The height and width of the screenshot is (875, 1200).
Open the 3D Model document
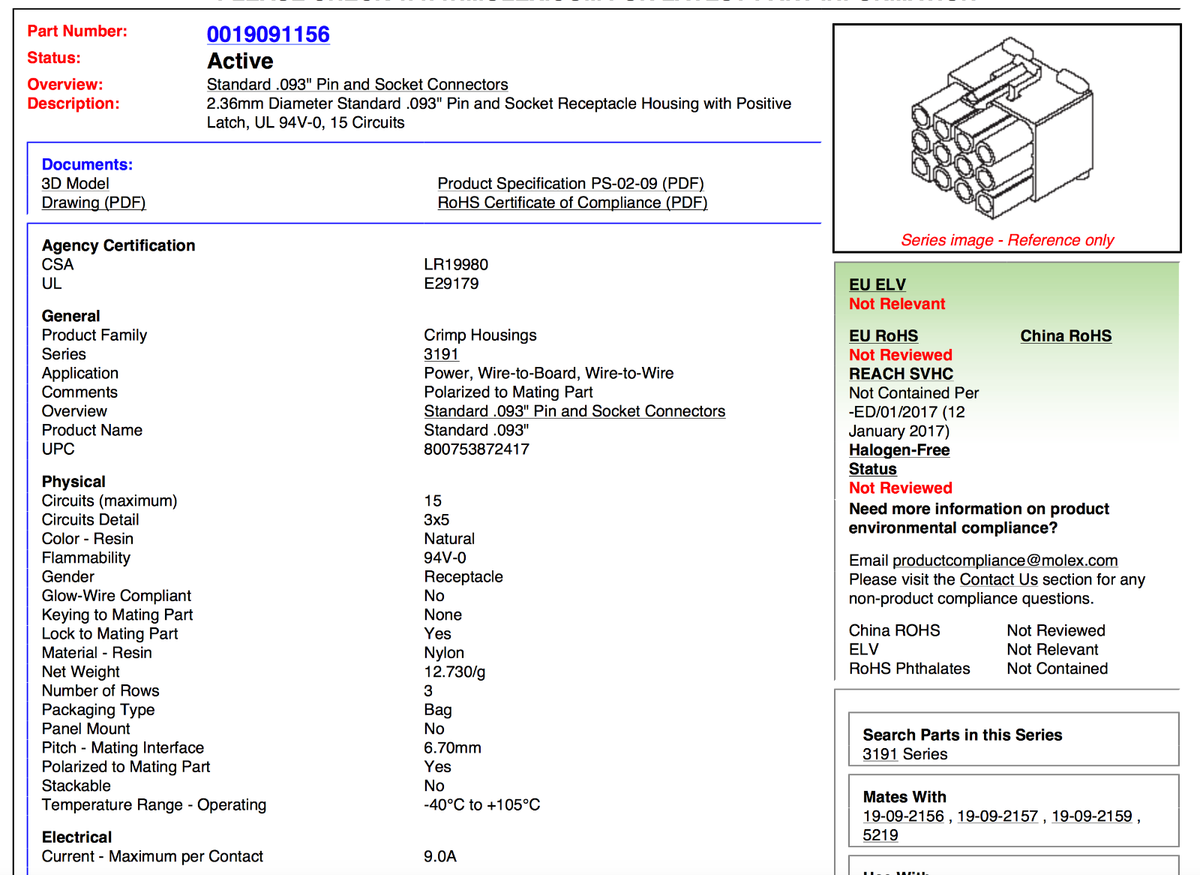(x=75, y=184)
